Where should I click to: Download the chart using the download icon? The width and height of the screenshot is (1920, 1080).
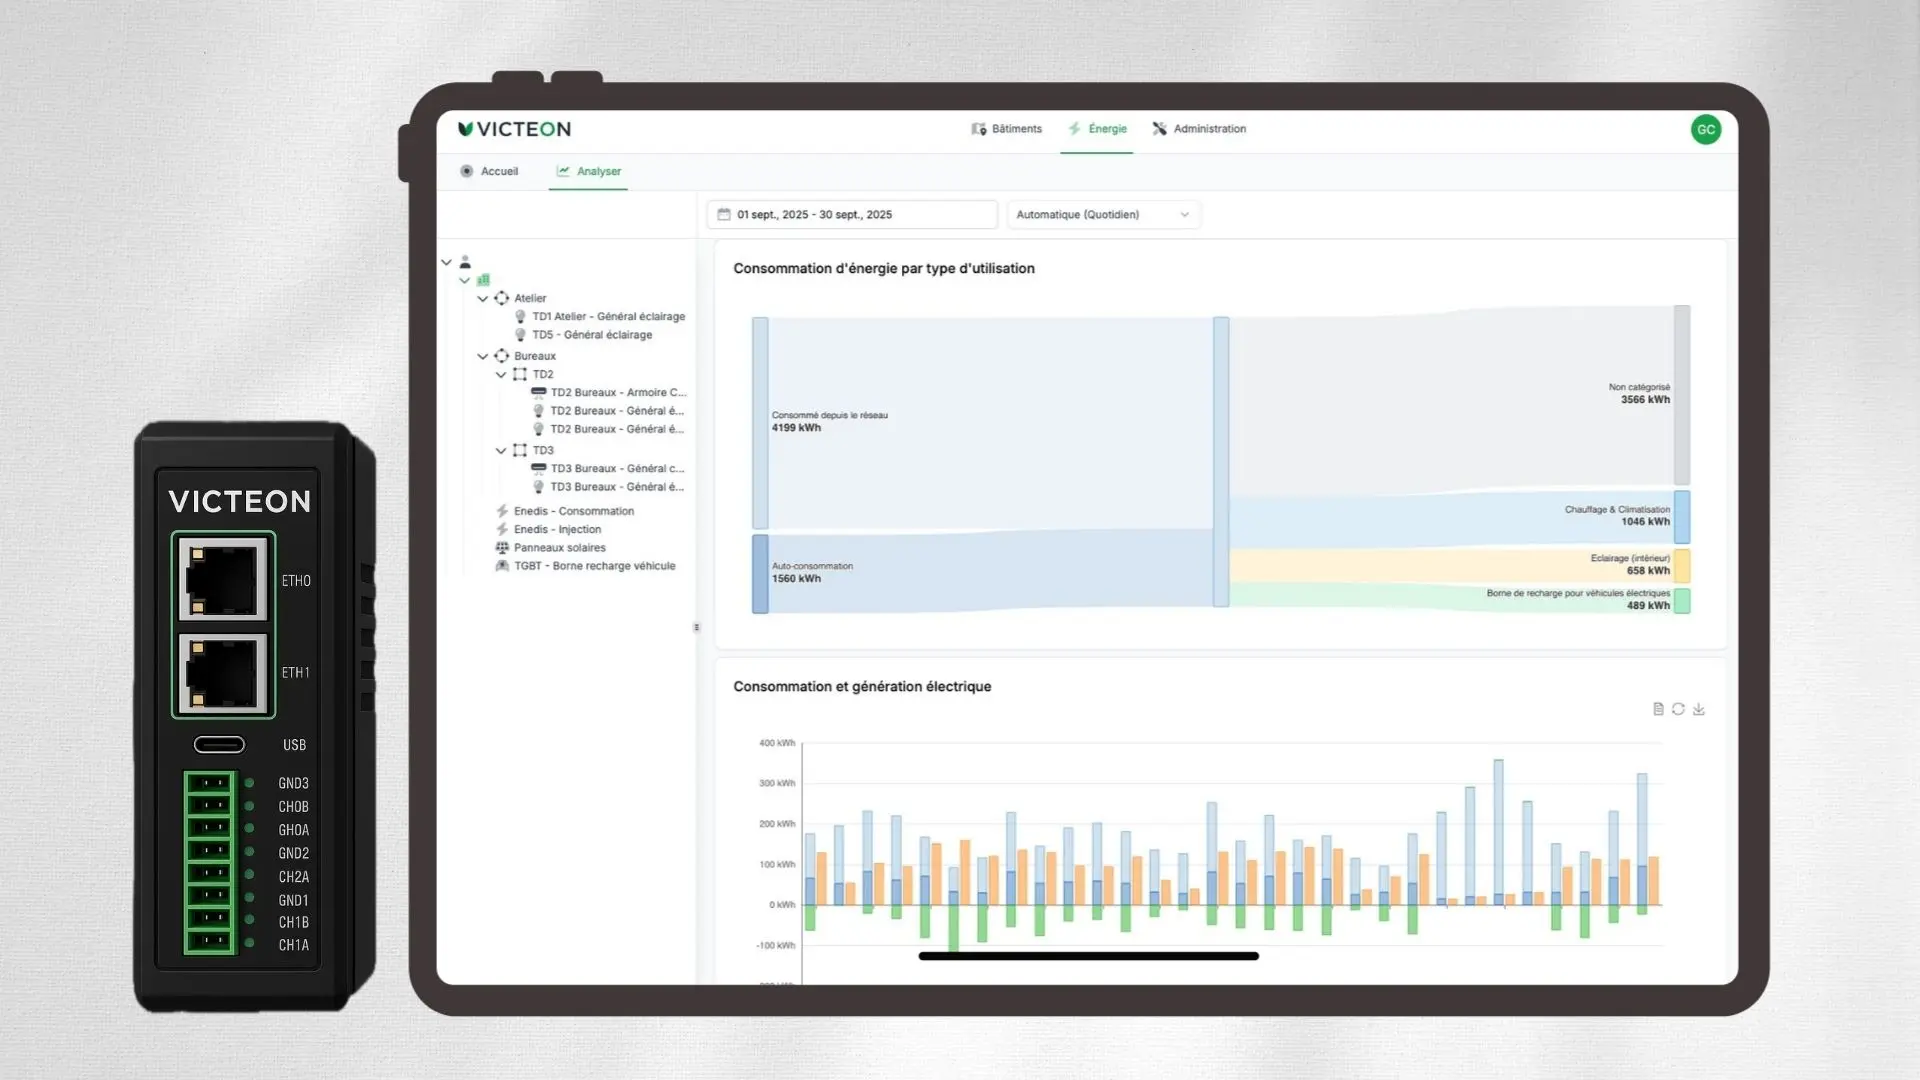1699,709
